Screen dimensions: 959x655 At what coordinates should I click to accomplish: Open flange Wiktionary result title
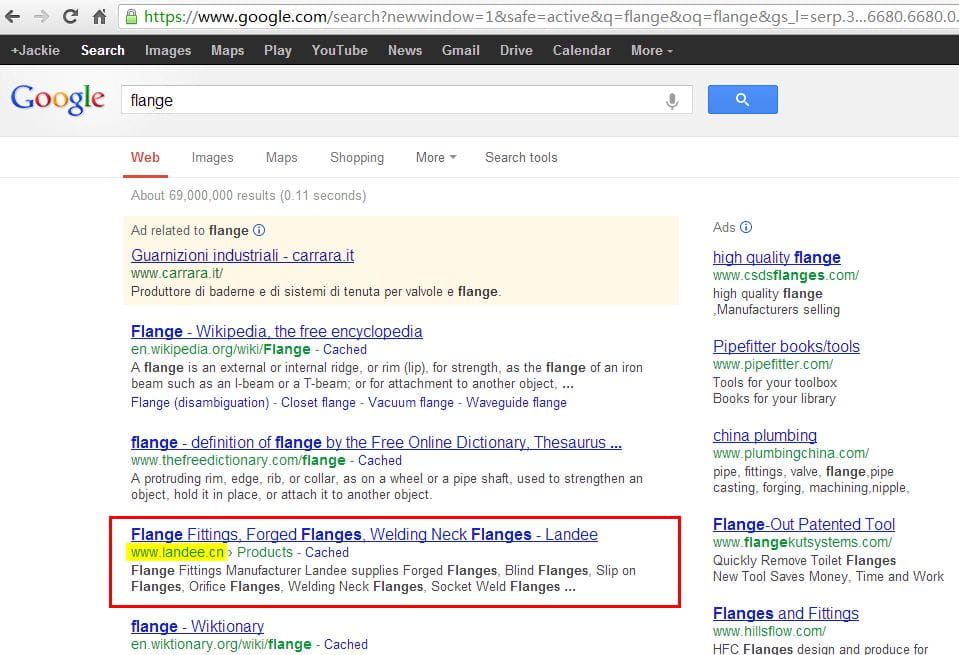(x=198, y=626)
